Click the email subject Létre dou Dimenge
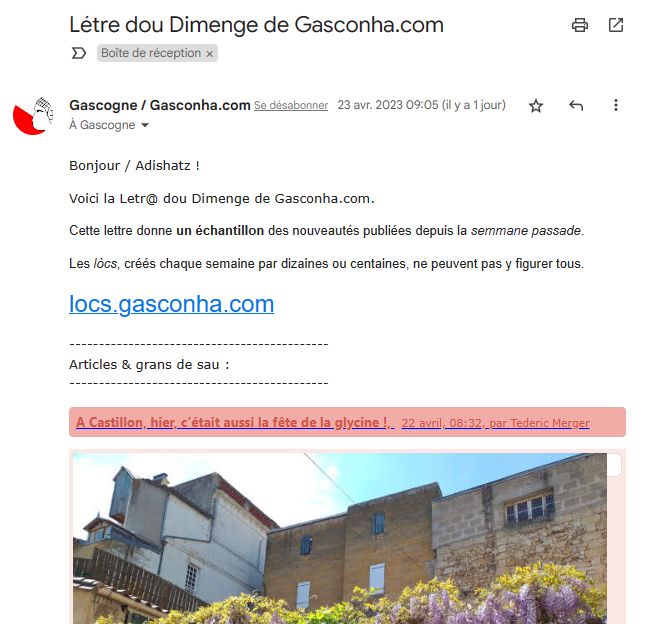The height and width of the screenshot is (624, 645). [x=256, y=25]
